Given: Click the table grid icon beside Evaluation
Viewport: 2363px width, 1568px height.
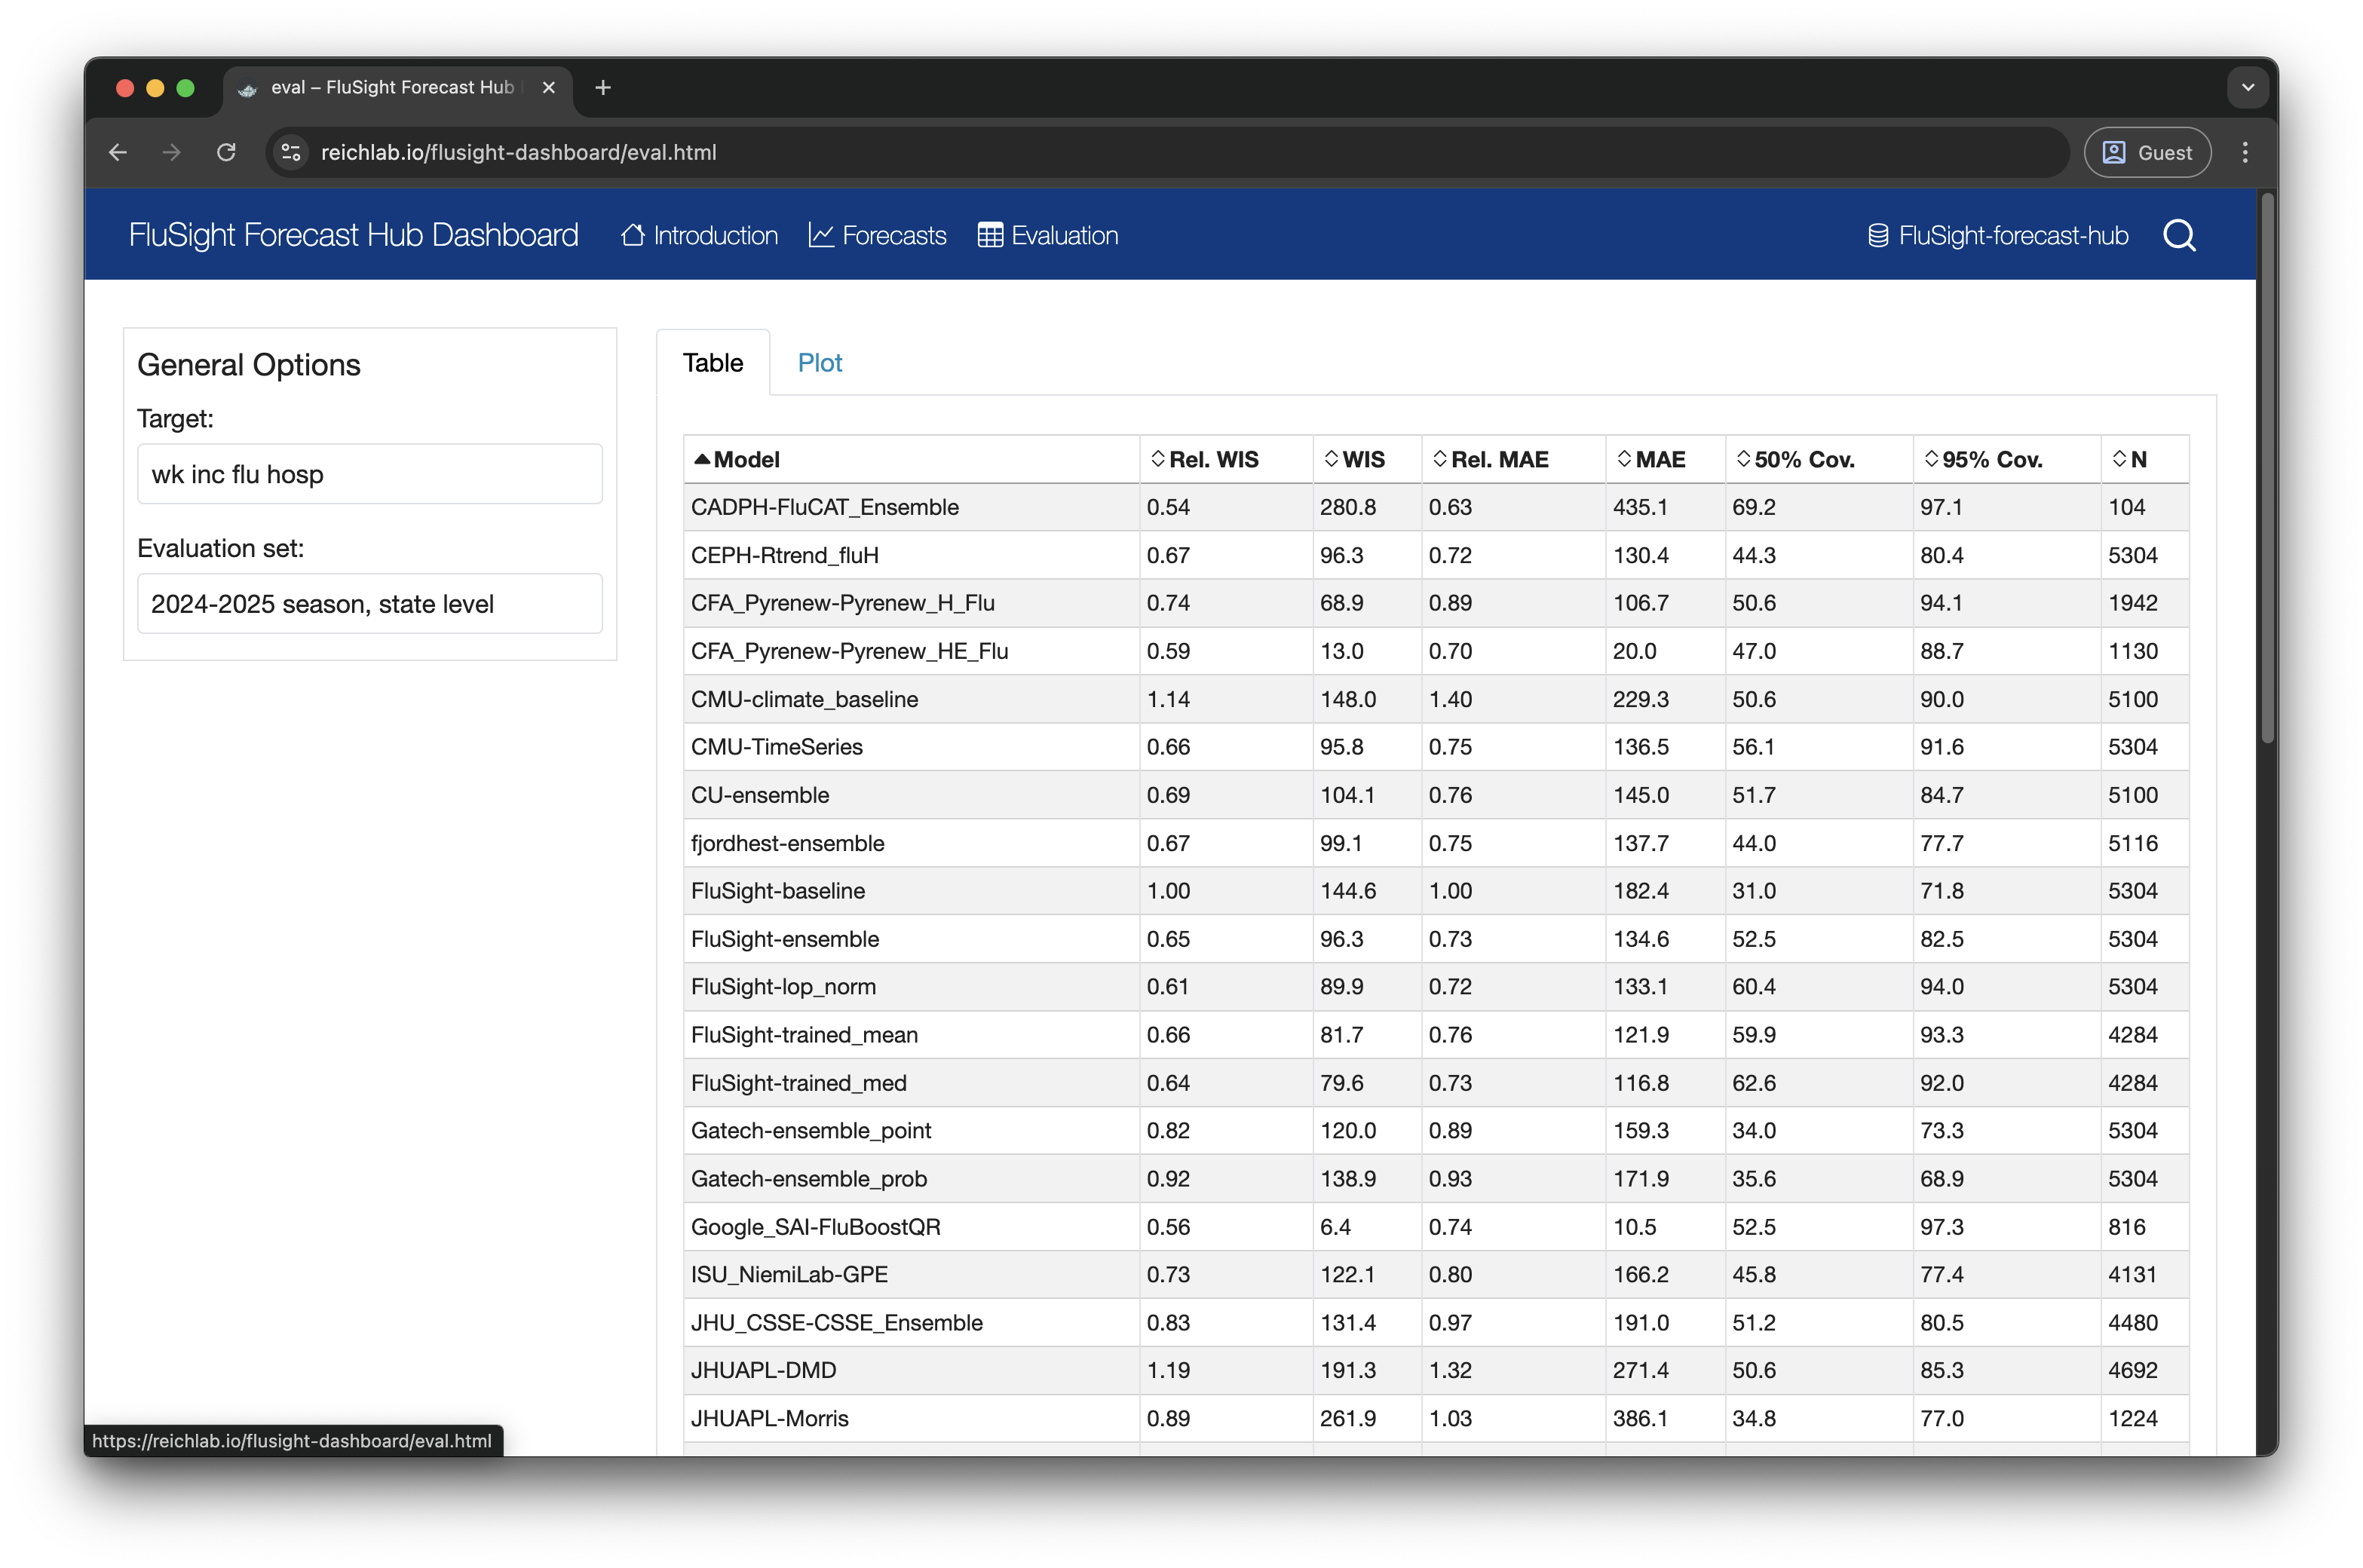Looking at the screenshot, I should tap(990, 235).
